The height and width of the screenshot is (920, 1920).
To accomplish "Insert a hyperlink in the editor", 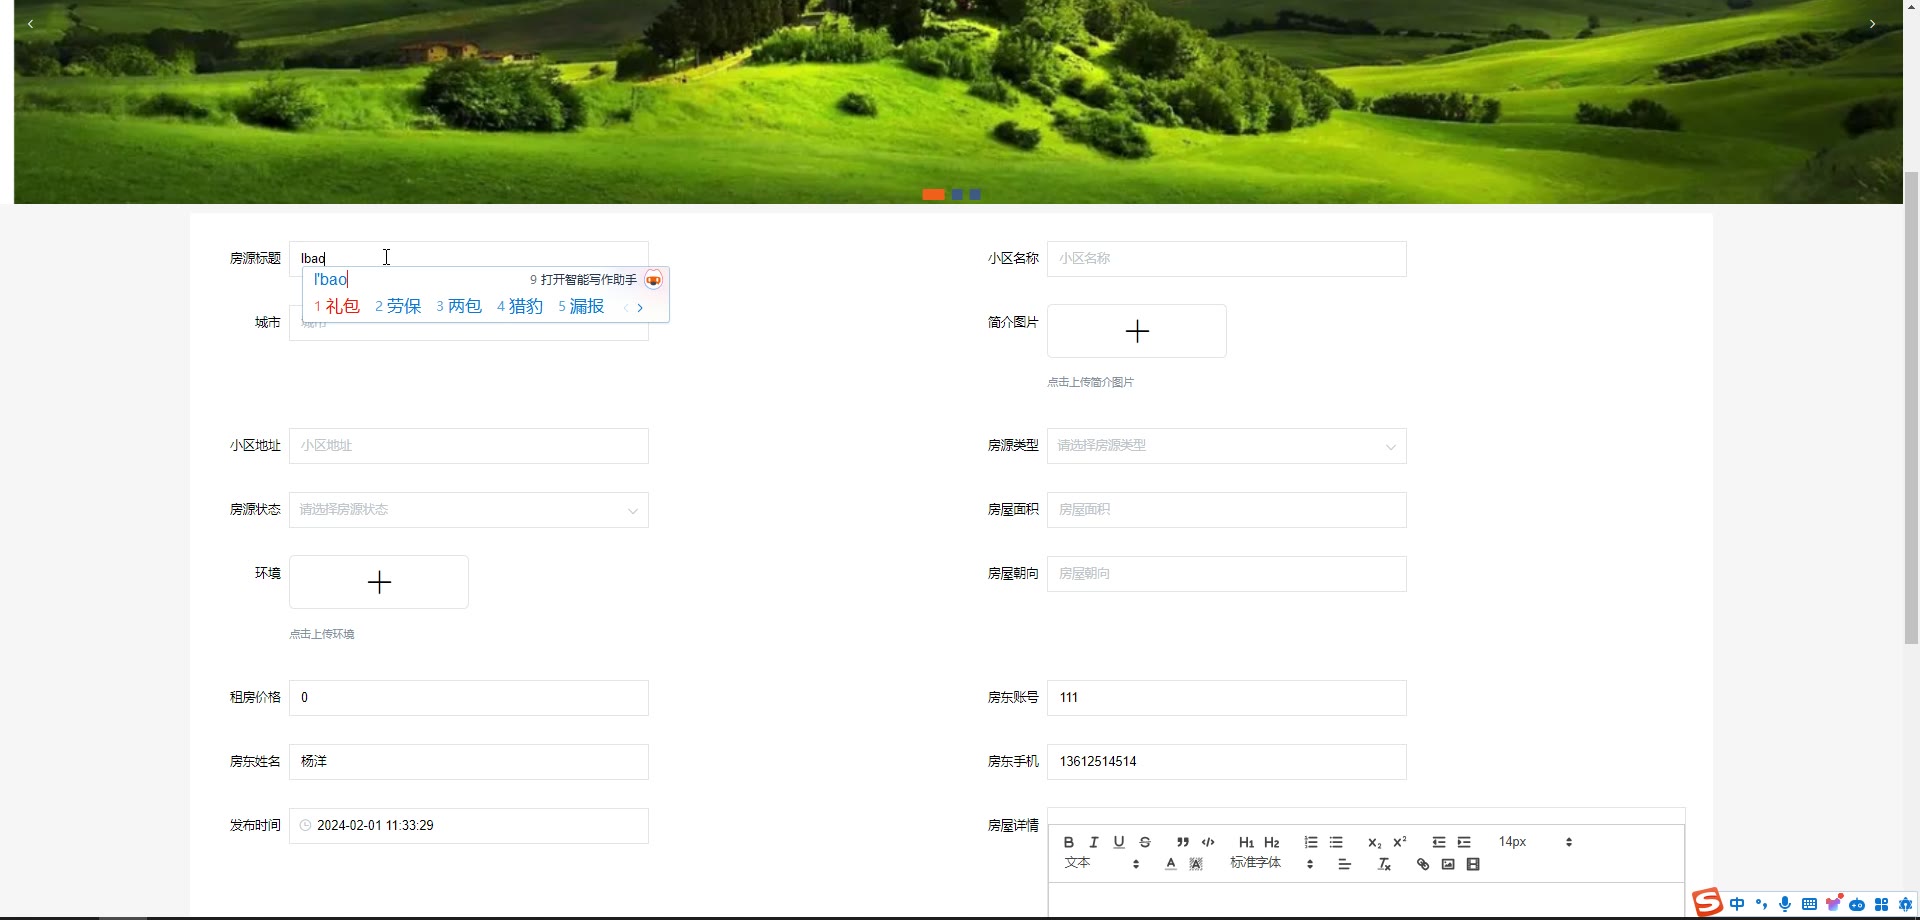I will [x=1423, y=864].
